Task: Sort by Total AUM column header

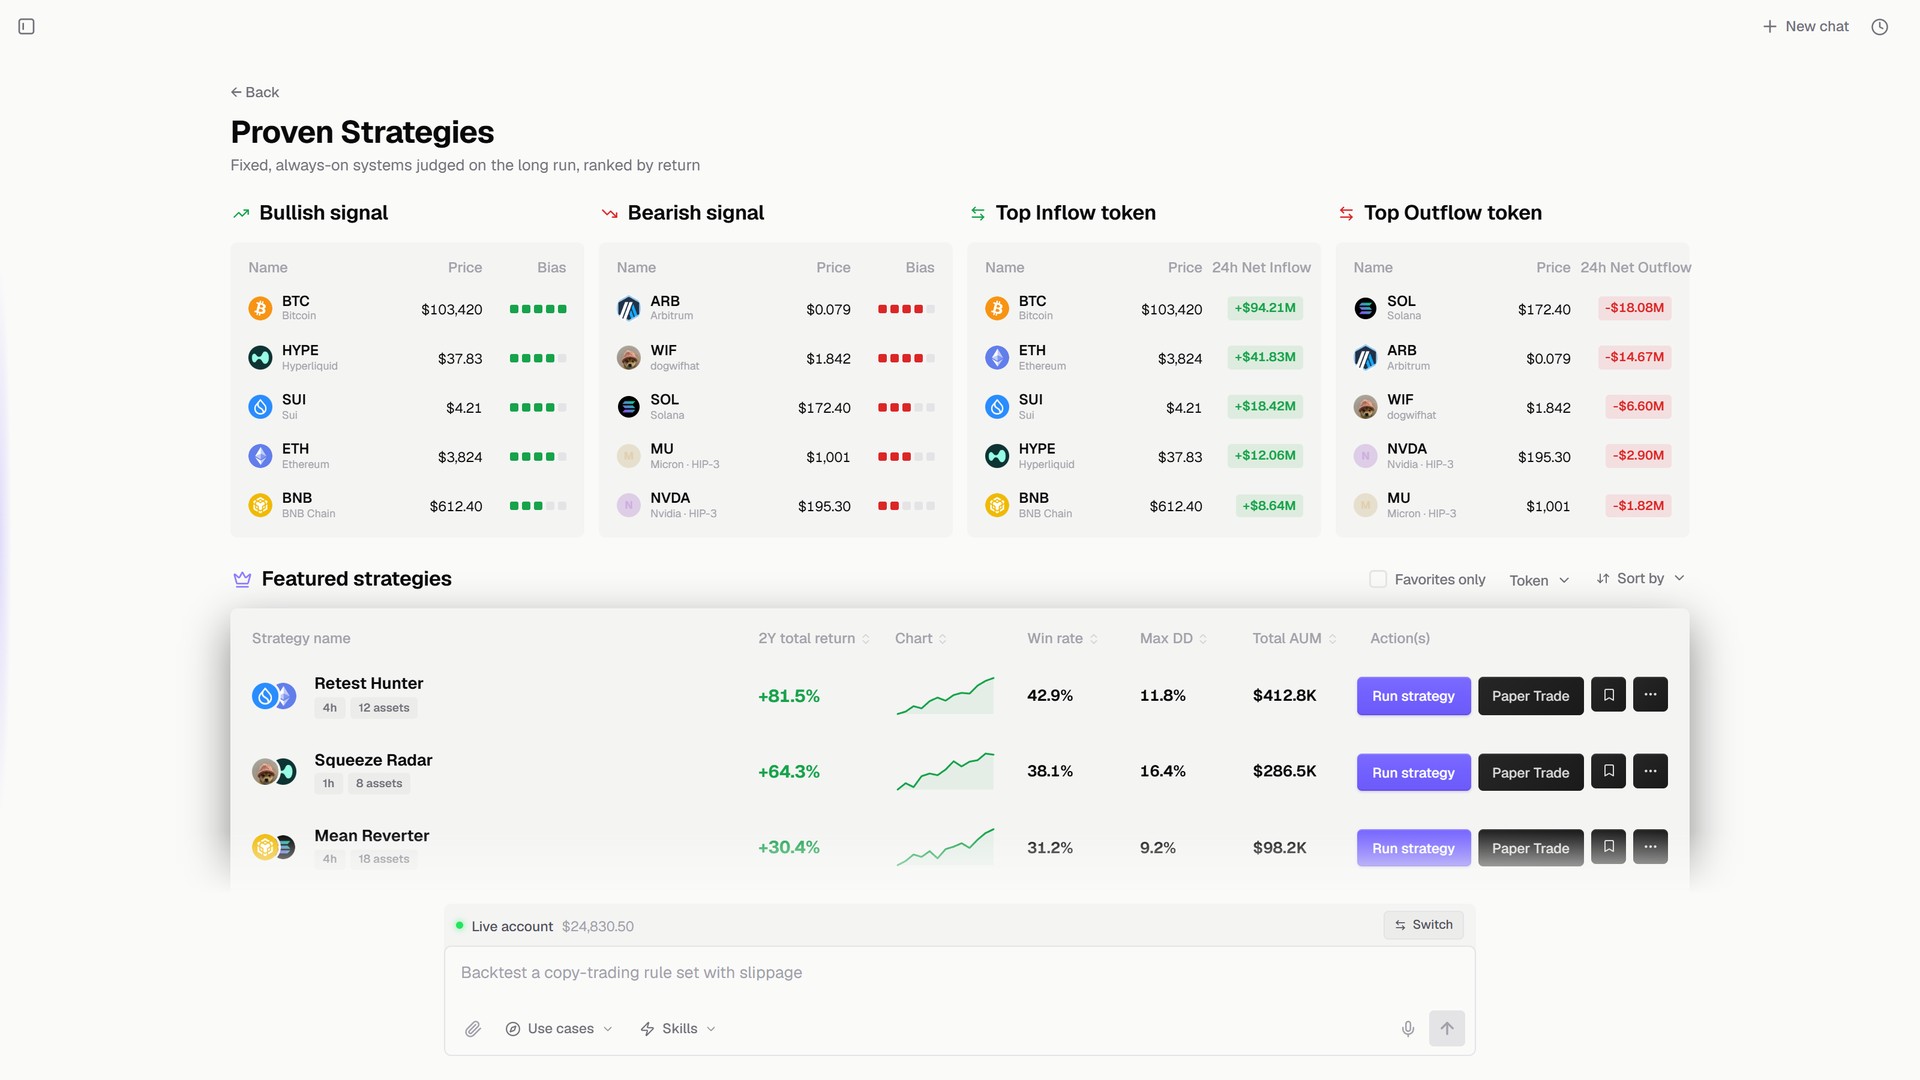Action: [1294, 638]
